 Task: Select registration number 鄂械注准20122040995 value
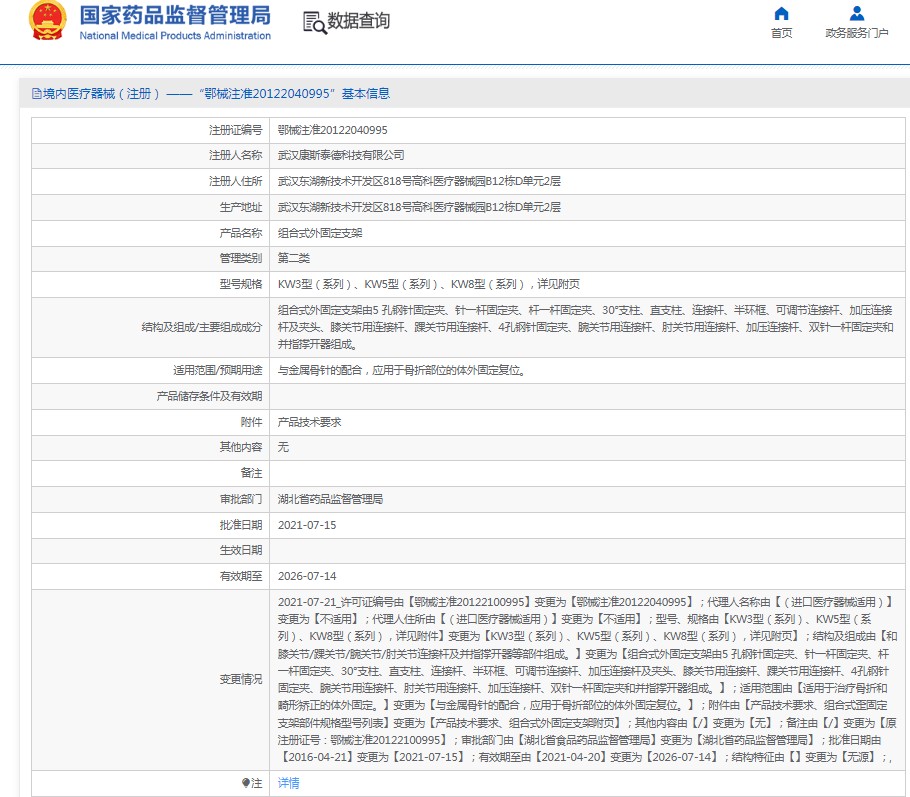point(333,130)
